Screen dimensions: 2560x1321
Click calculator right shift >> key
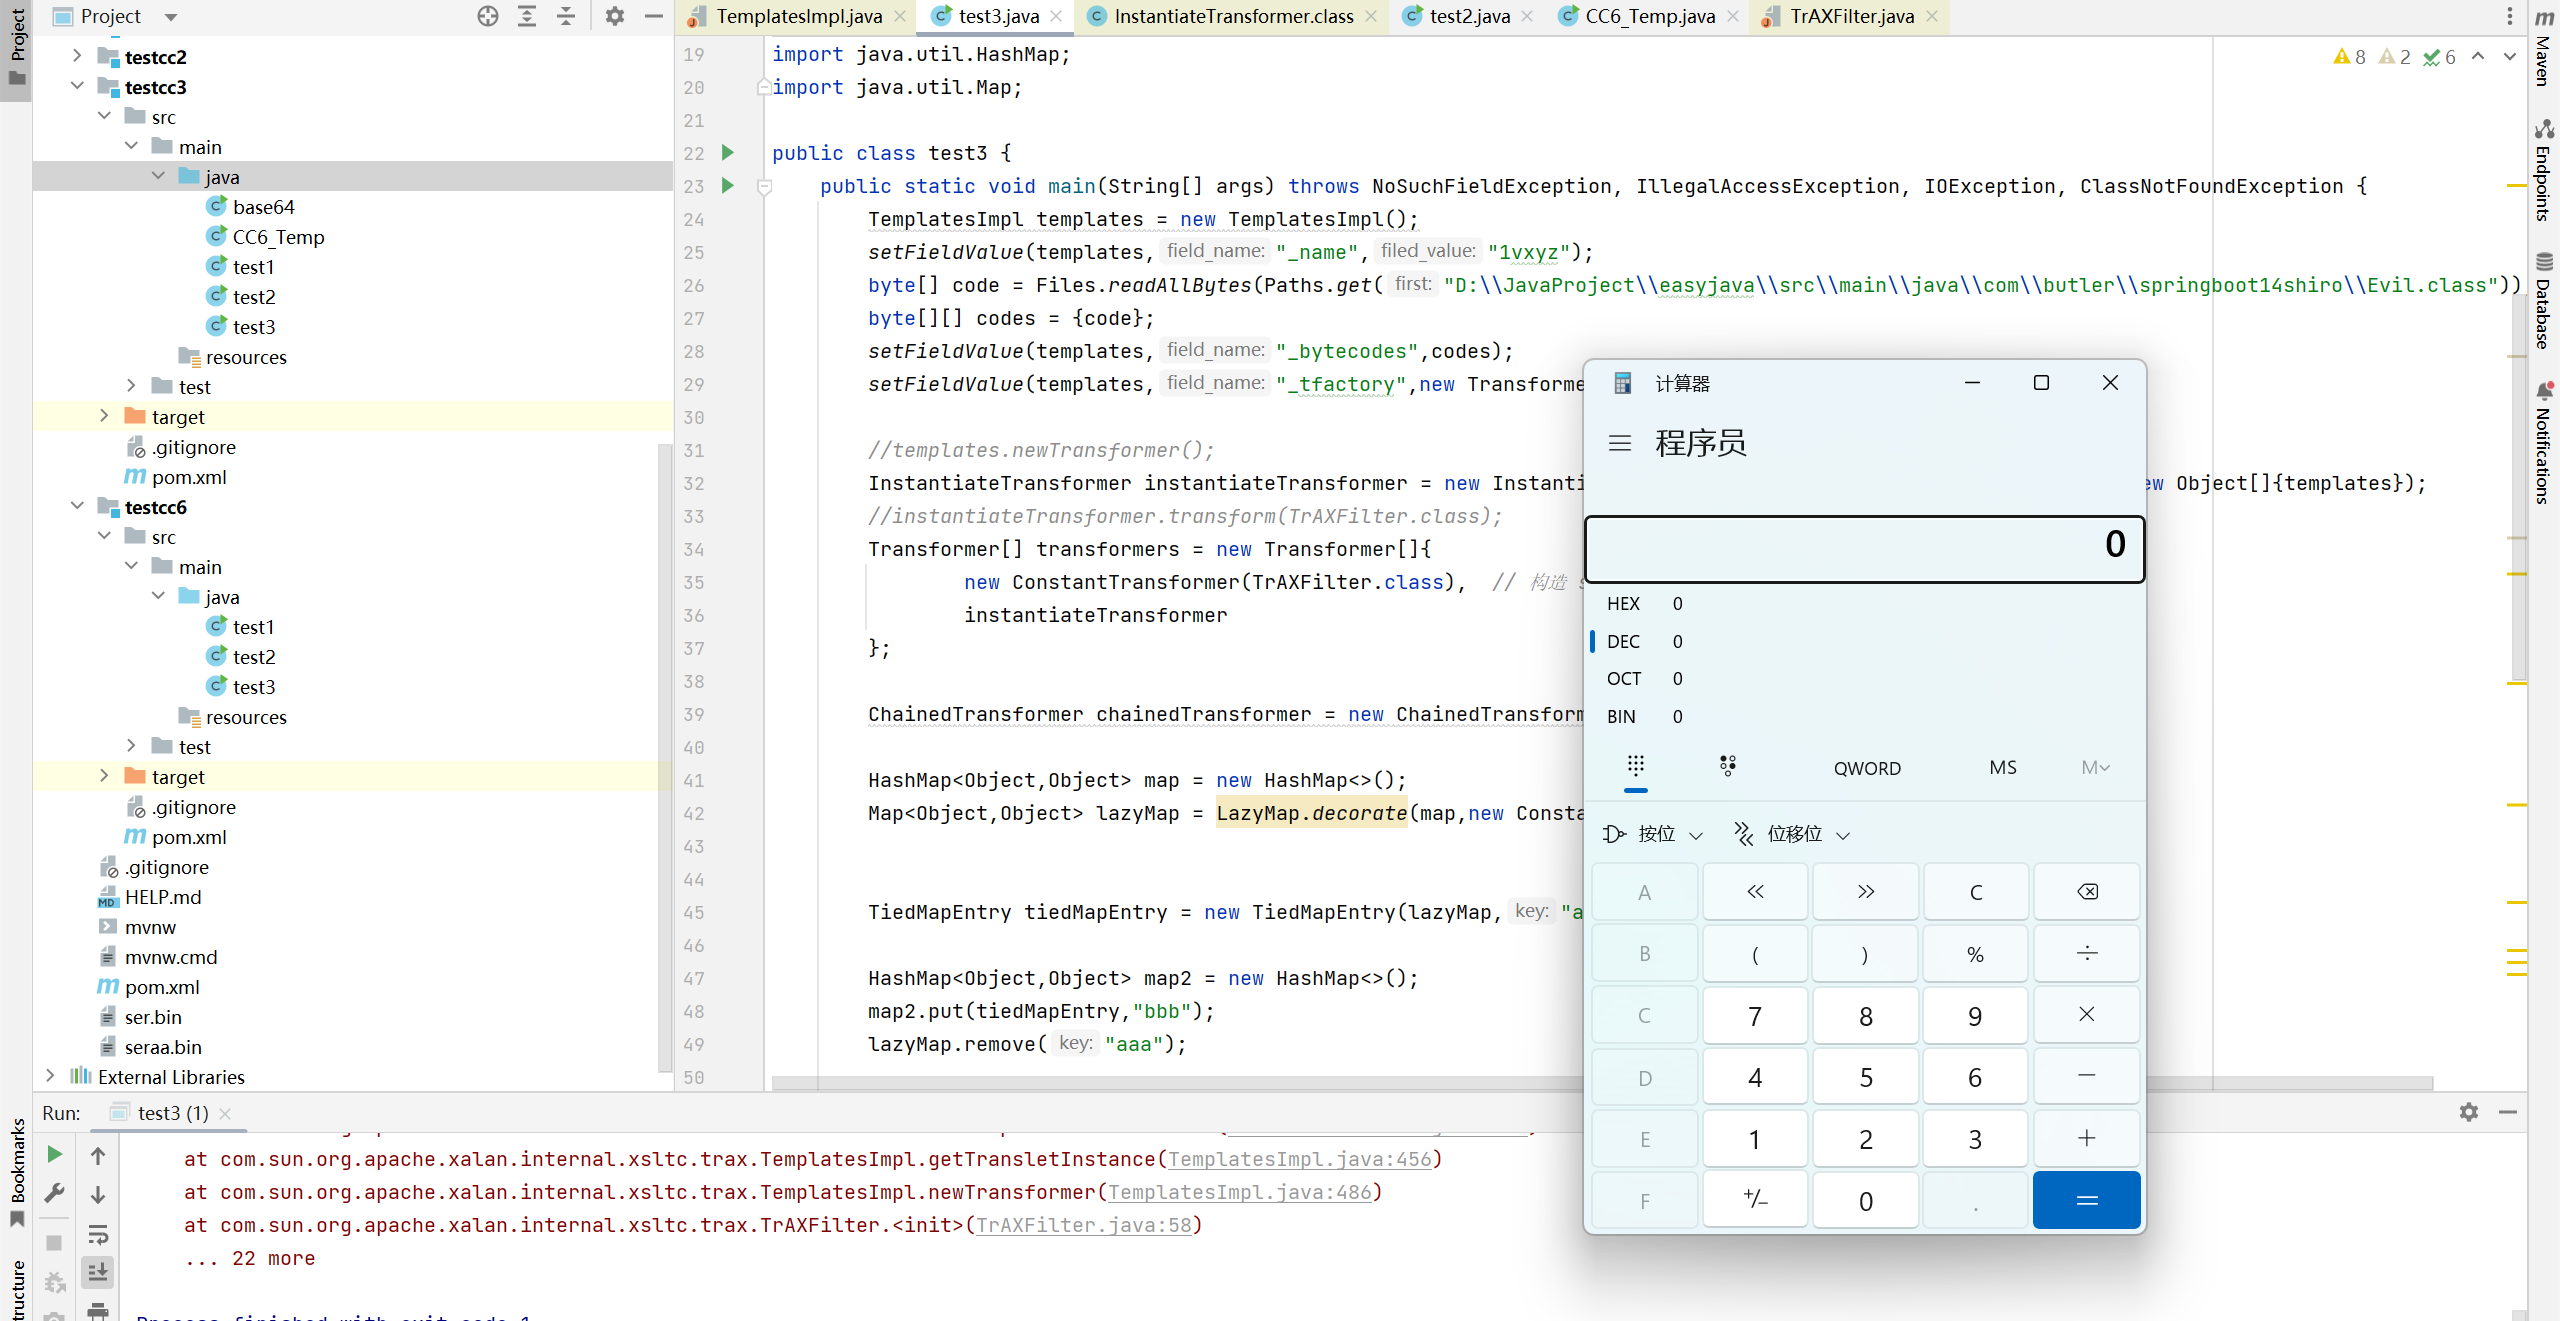coord(1866,892)
